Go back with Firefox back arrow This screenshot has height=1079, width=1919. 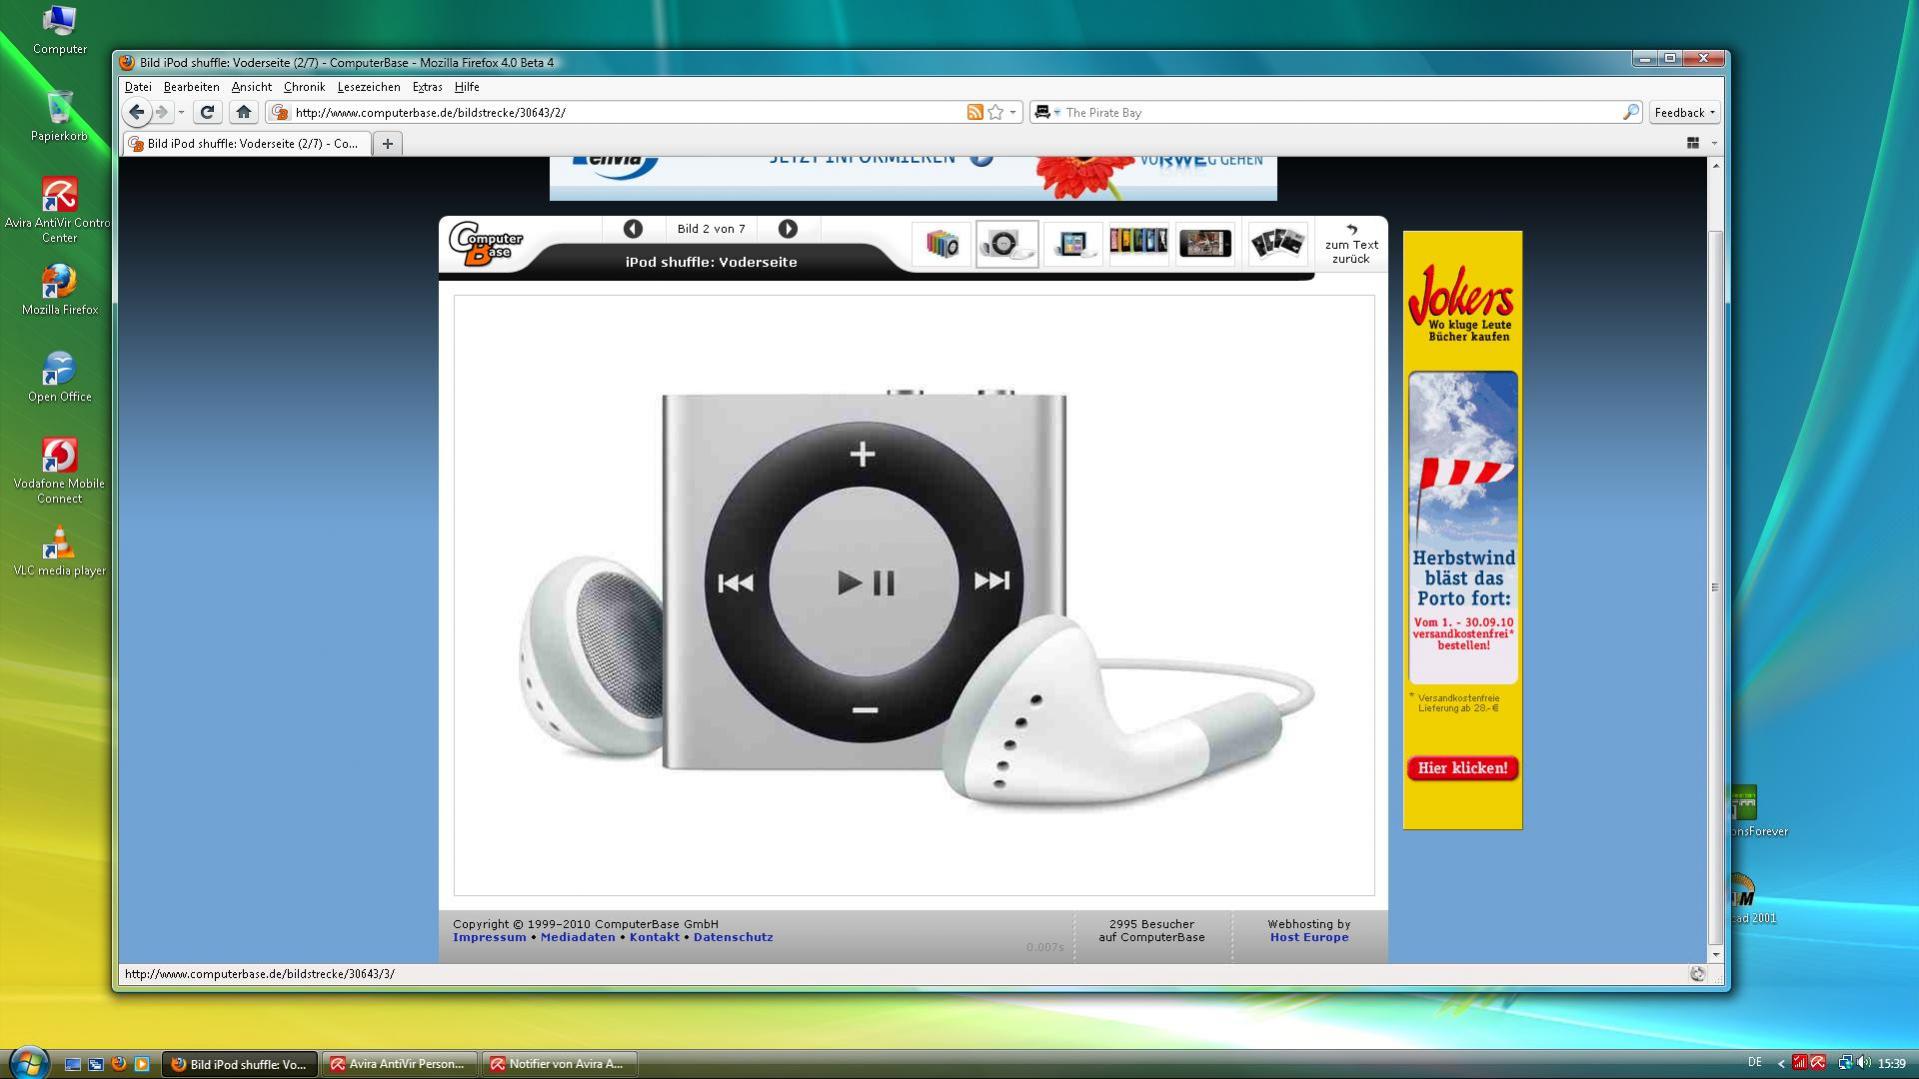[x=137, y=112]
